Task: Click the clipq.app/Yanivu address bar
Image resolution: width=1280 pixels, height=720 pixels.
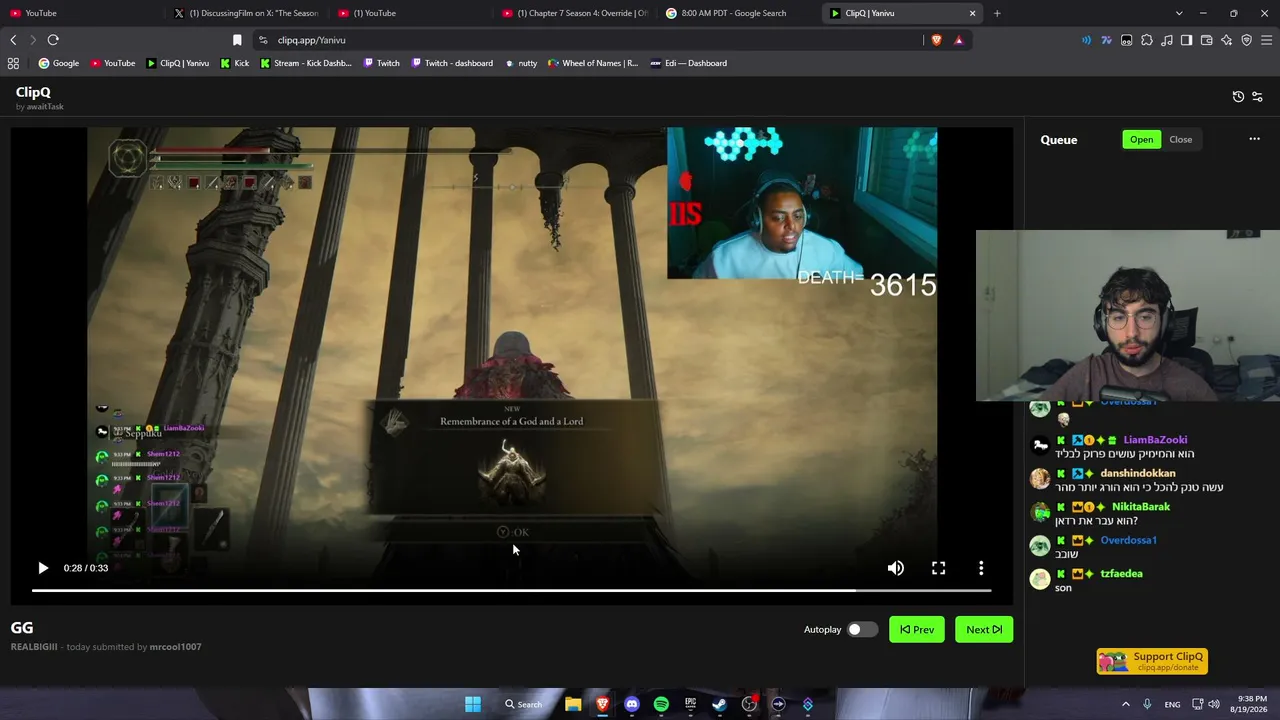Action: (x=590, y=40)
